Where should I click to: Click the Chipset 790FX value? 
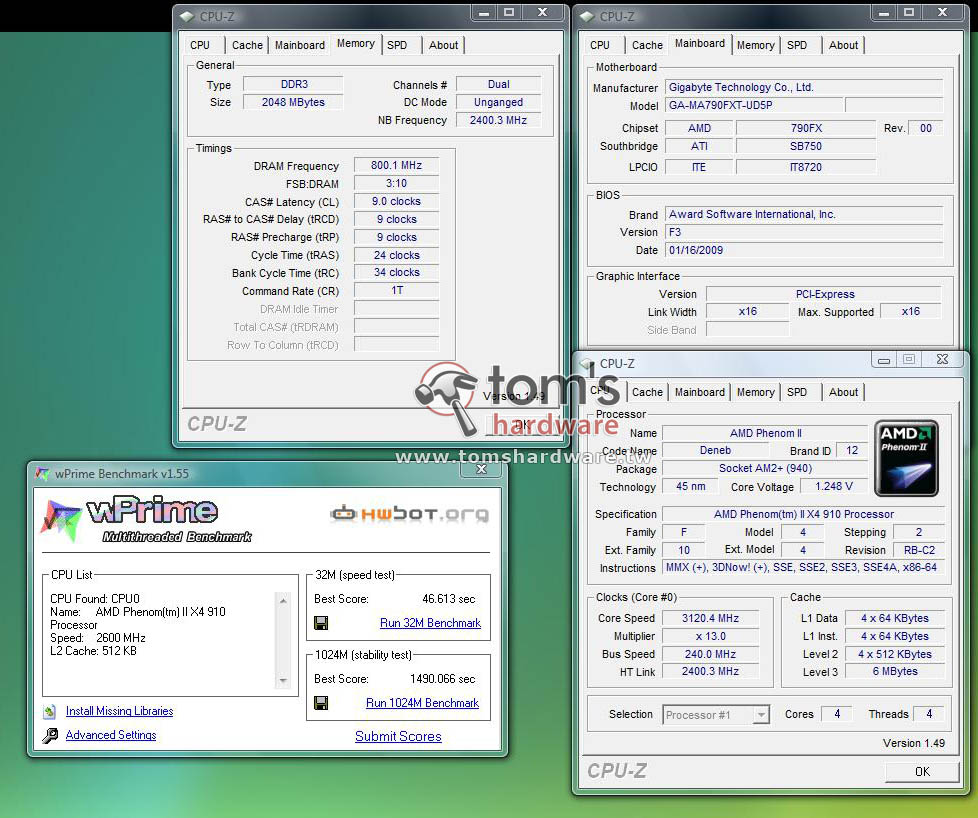click(x=806, y=128)
